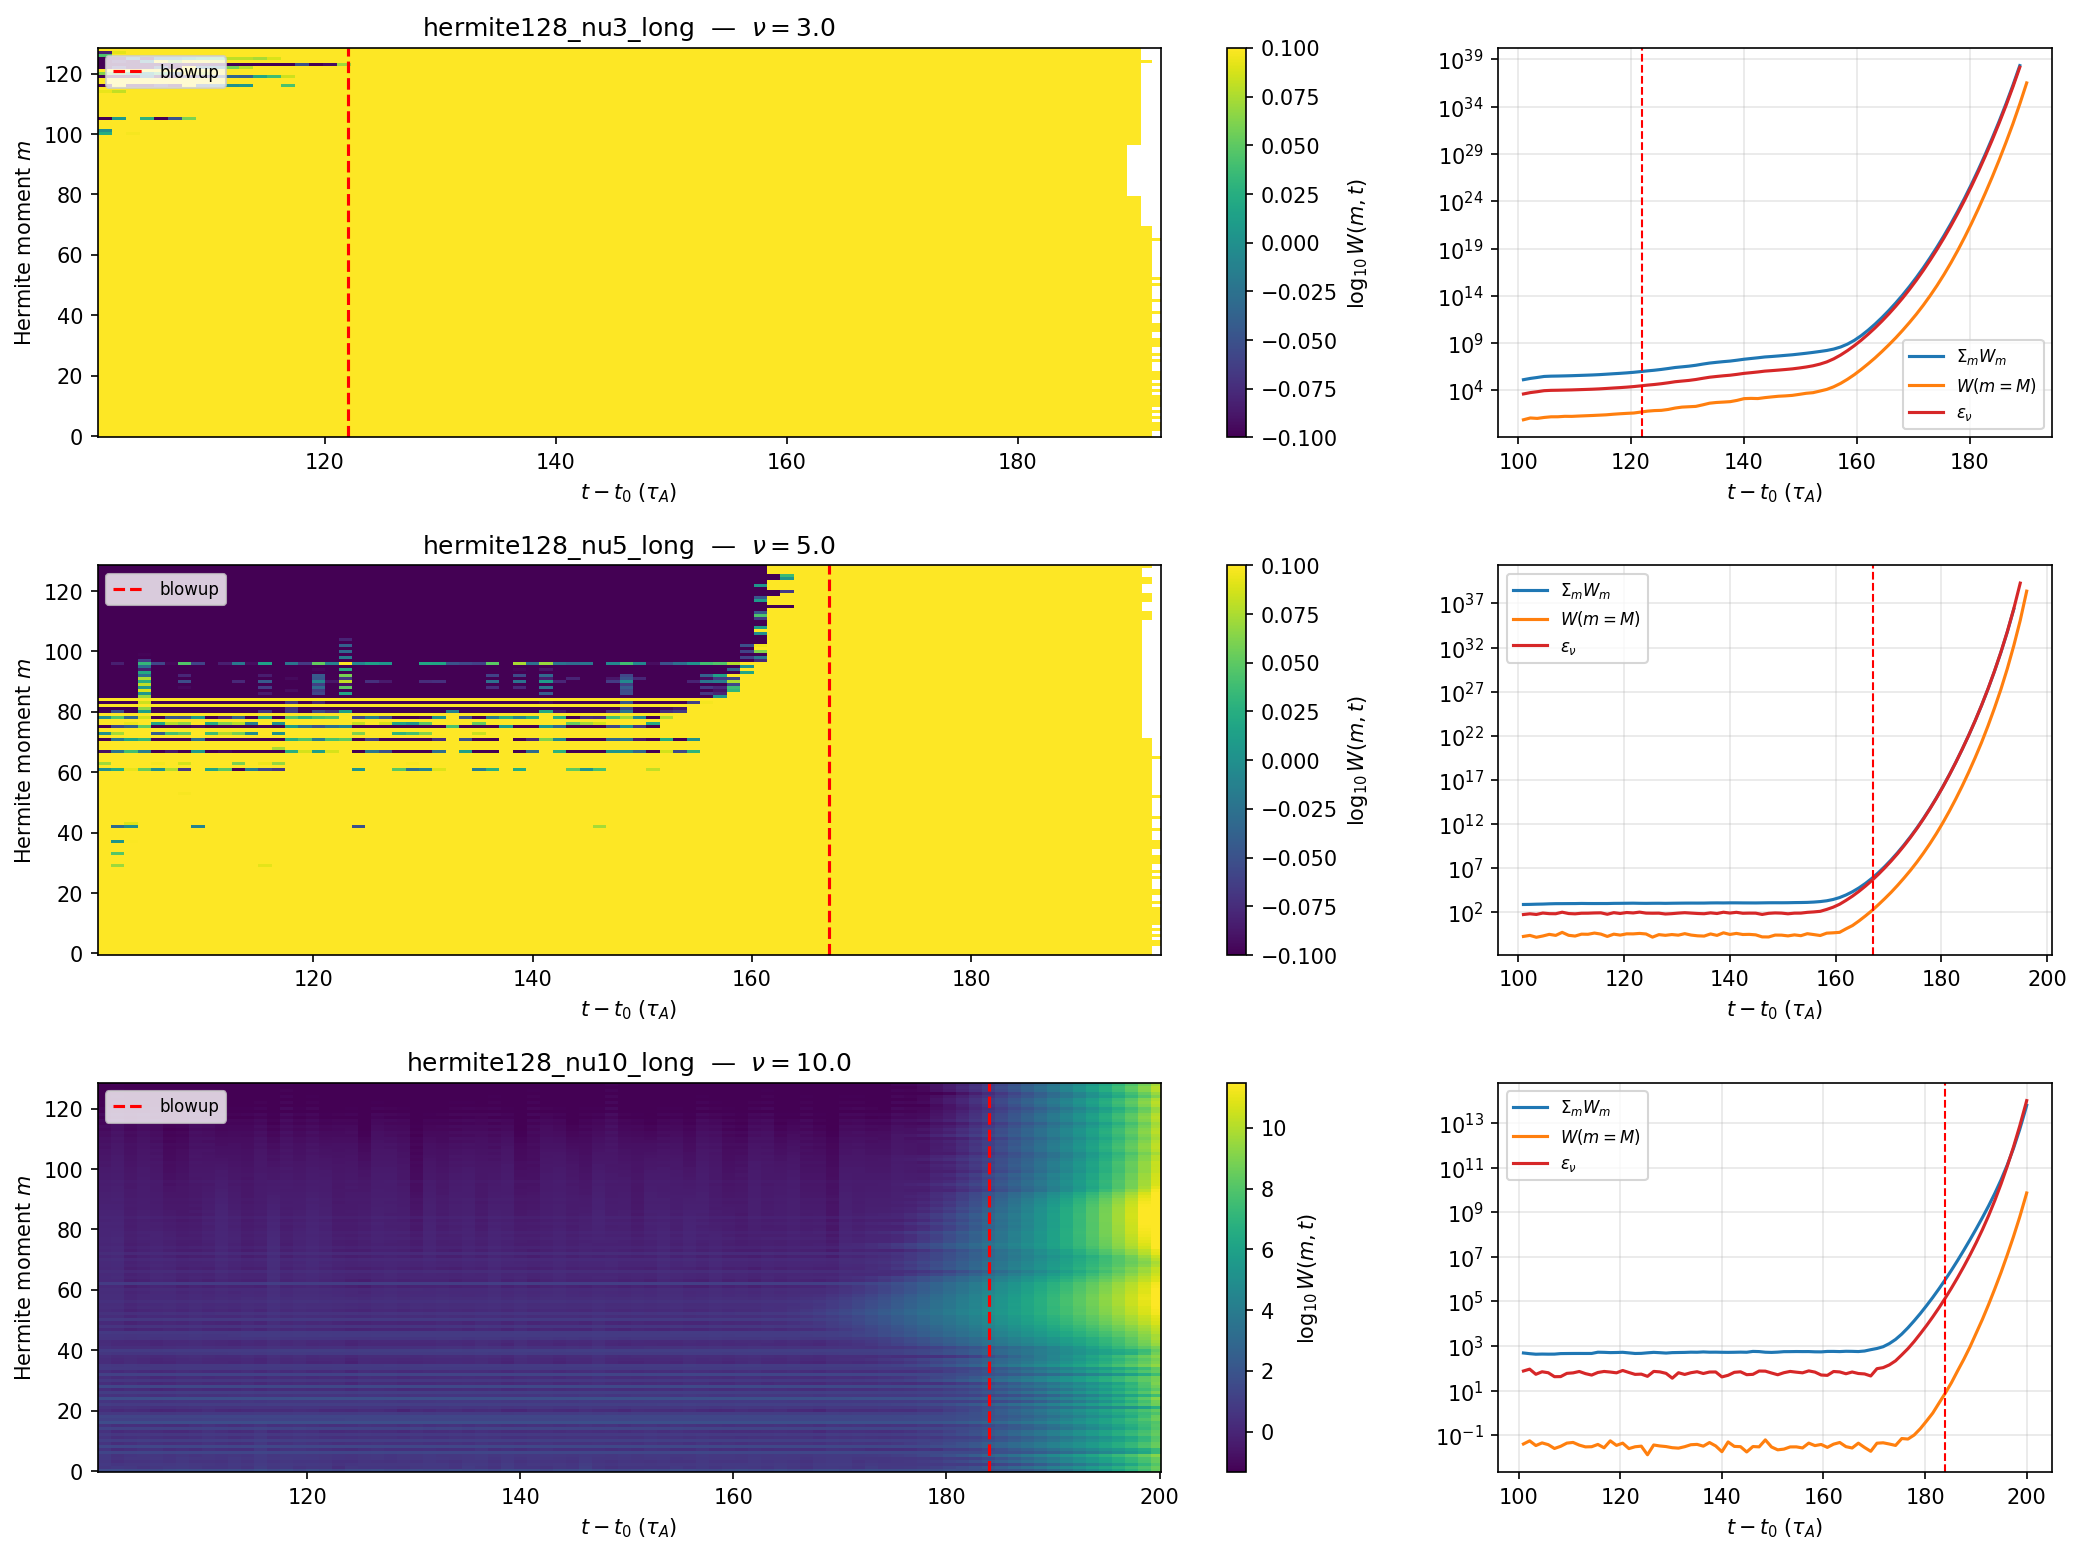Click the 10^13 y-tick in the bottom-right plot
The image size is (2081, 1554).
1461,1123
